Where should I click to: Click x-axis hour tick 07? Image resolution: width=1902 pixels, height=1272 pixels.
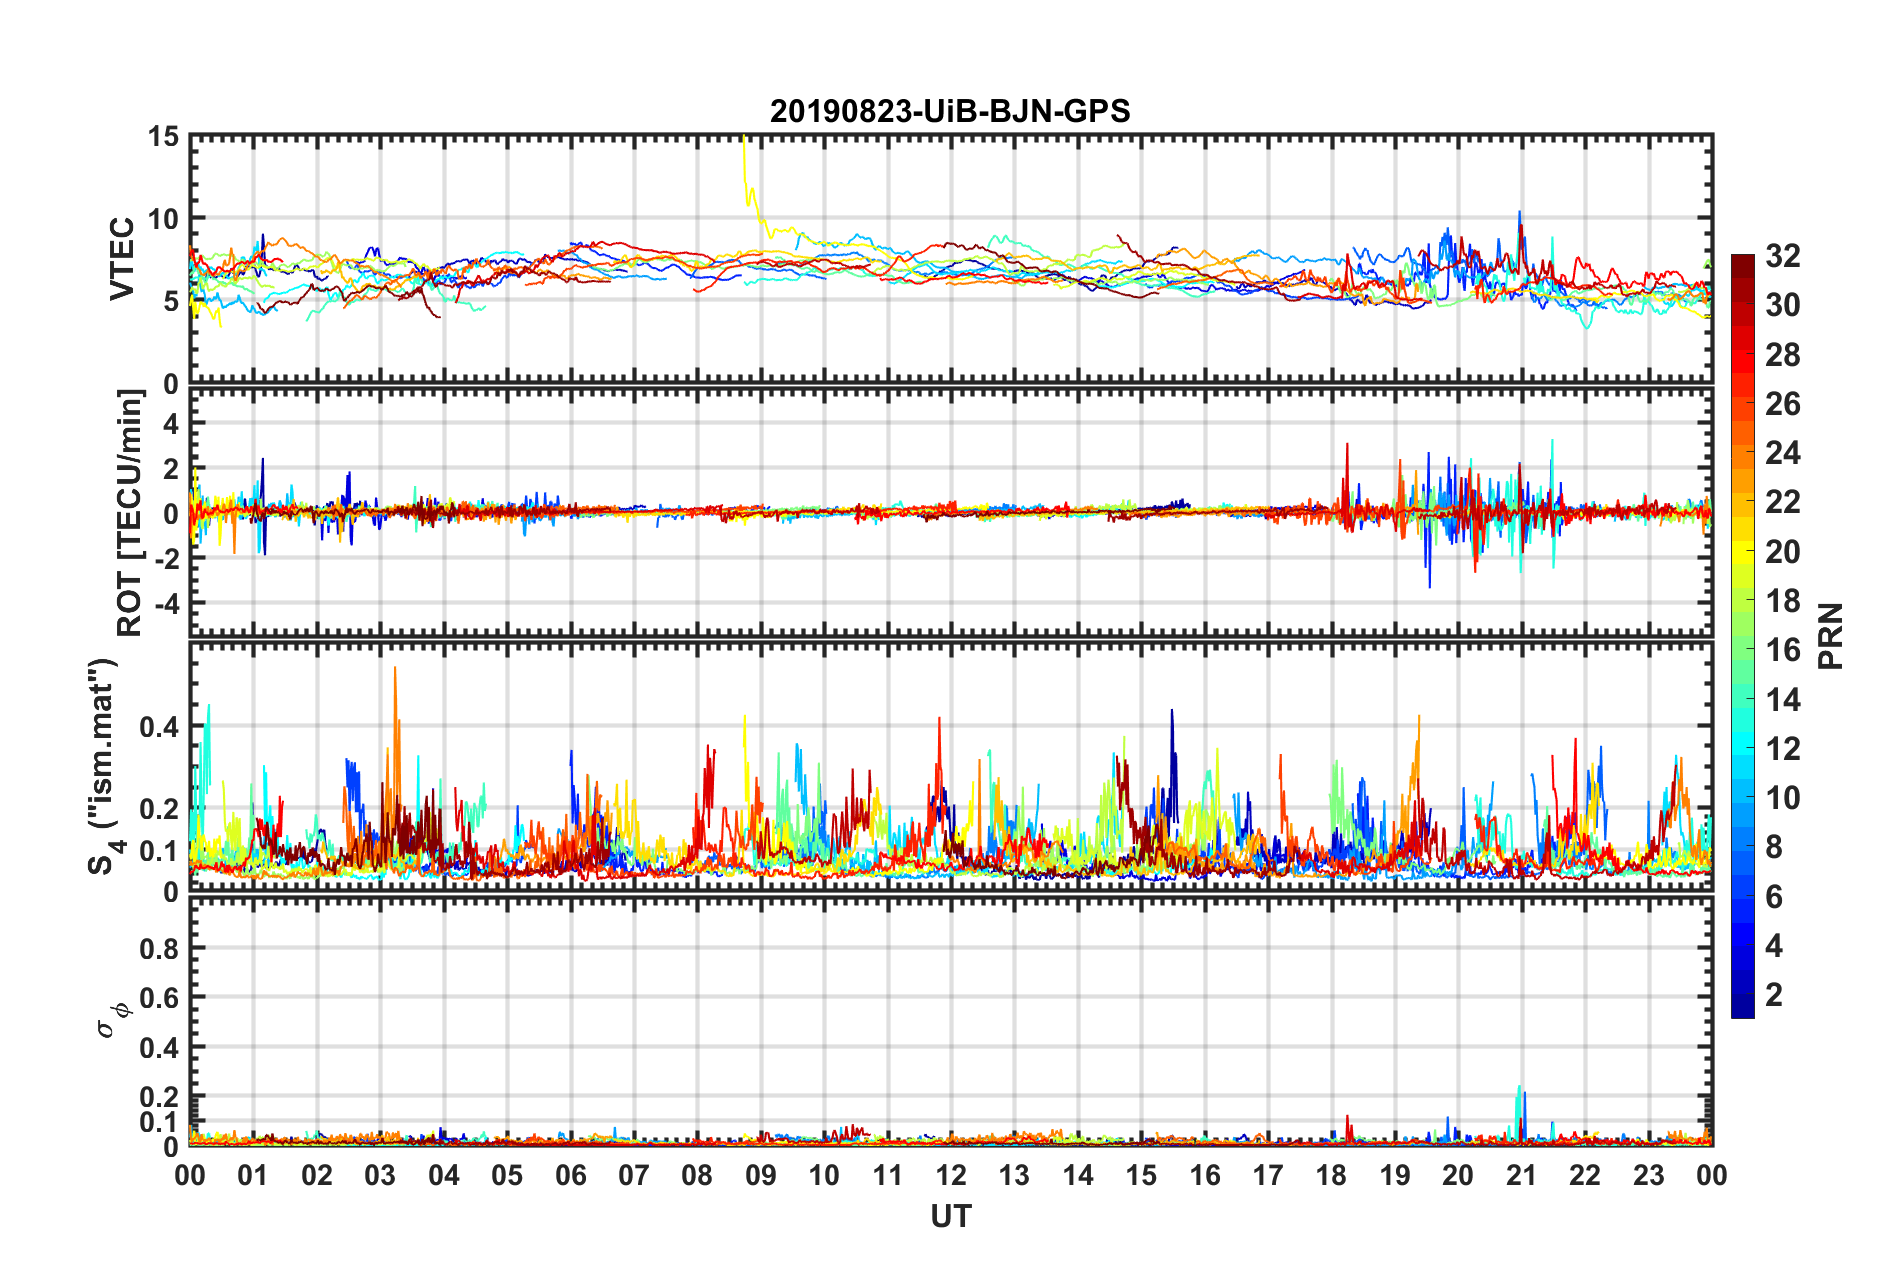(634, 1175)
